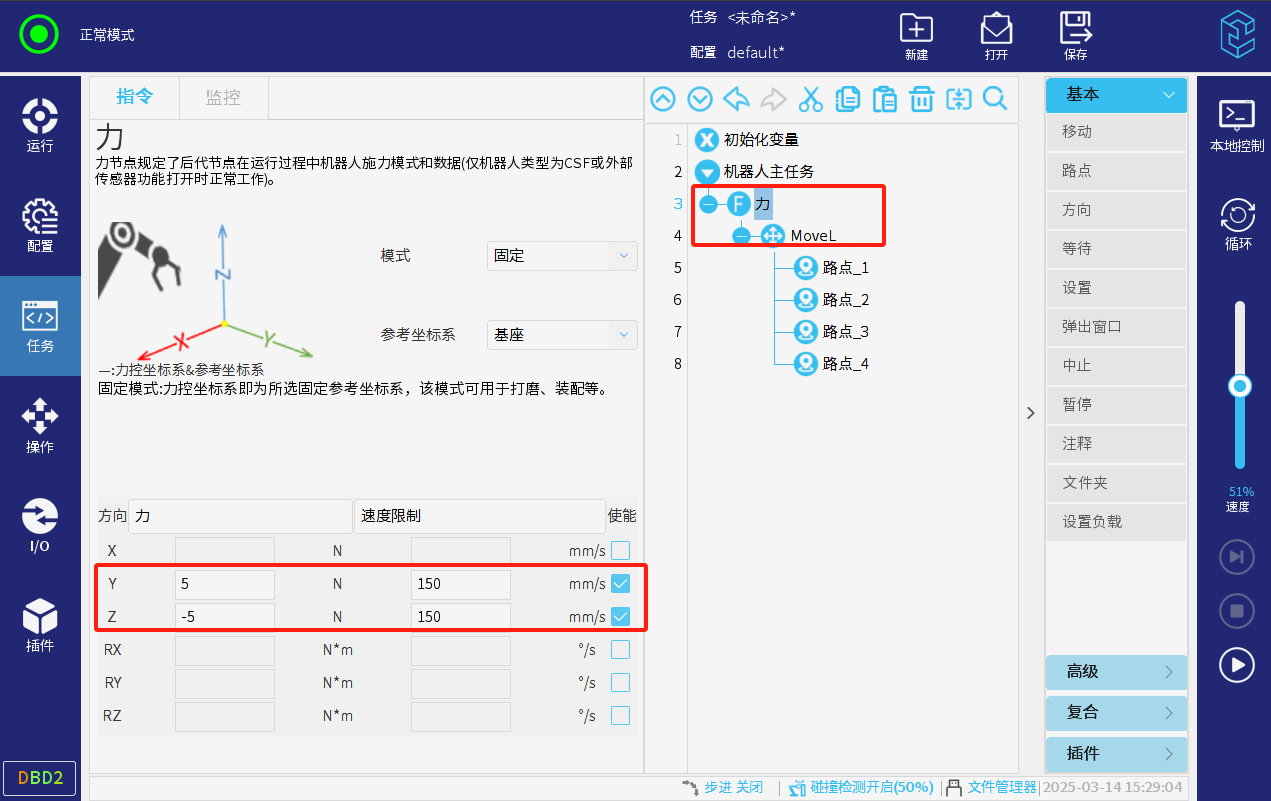
Task: Click the 保存 save icon
Action: pos(1075,37)
